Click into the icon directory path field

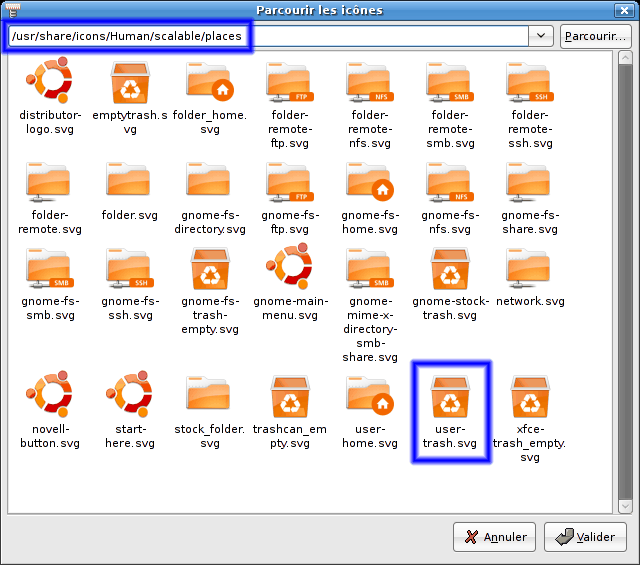[269, 36]
